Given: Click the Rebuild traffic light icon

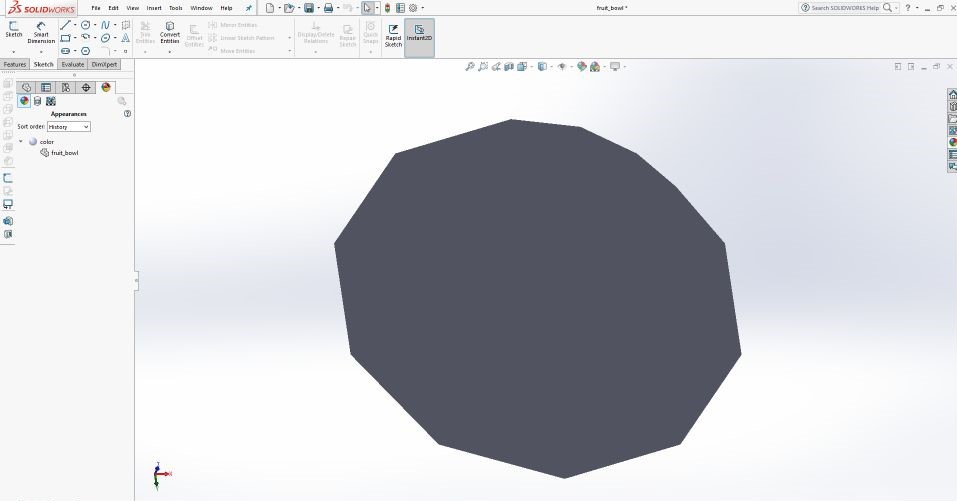Looking at the screenshot, I should tap(387, 8).
